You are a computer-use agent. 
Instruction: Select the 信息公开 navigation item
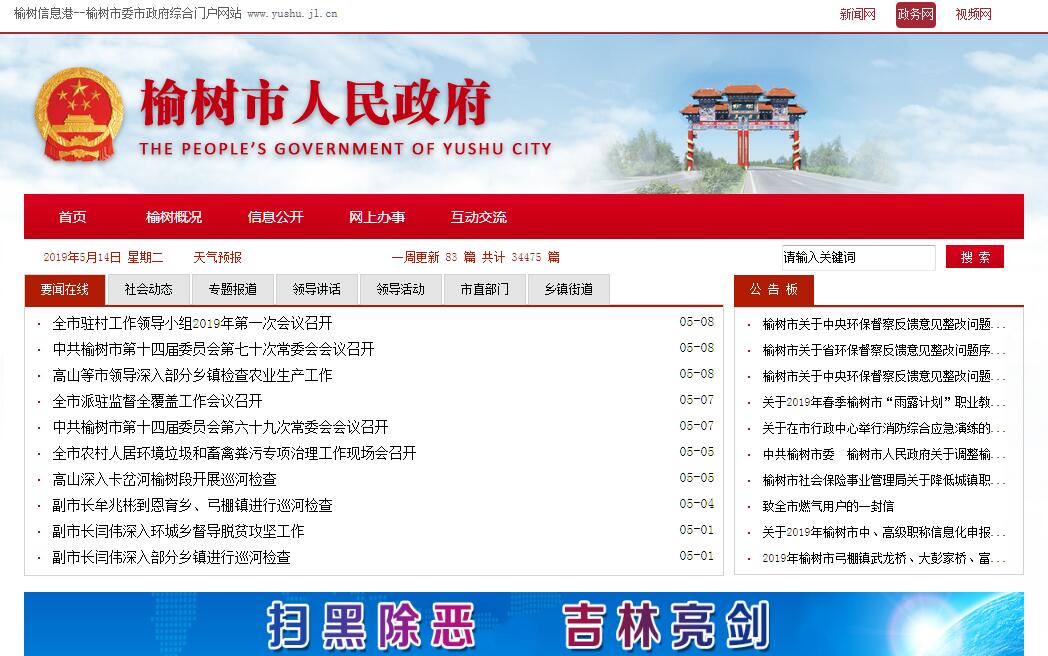[275, 217]
